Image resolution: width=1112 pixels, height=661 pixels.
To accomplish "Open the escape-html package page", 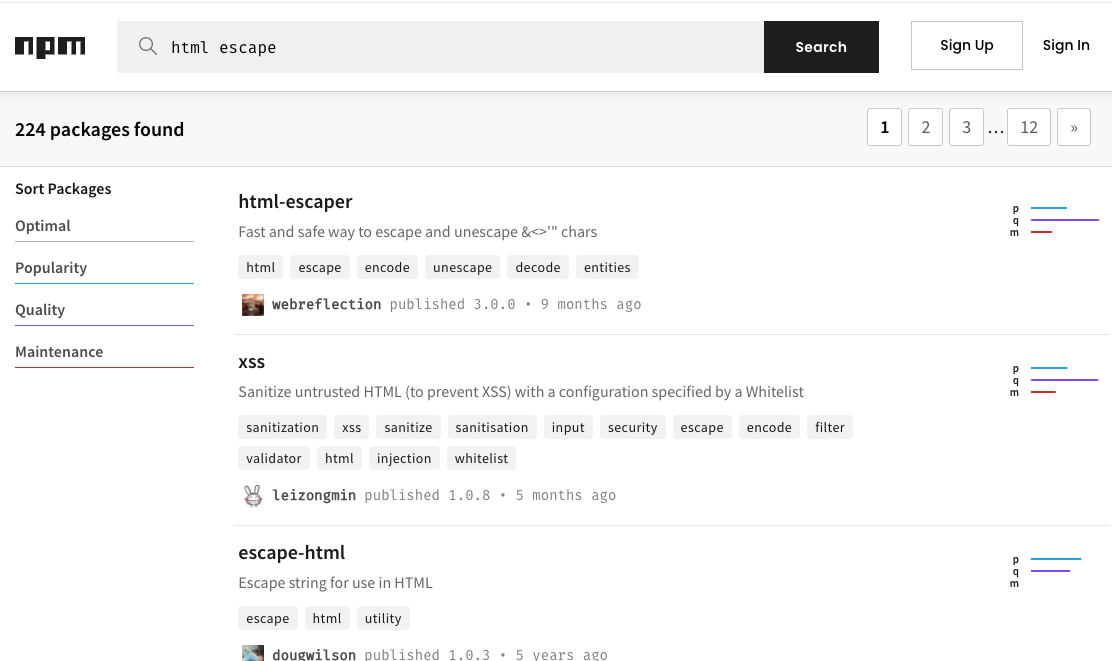I will tap(291, 552).
